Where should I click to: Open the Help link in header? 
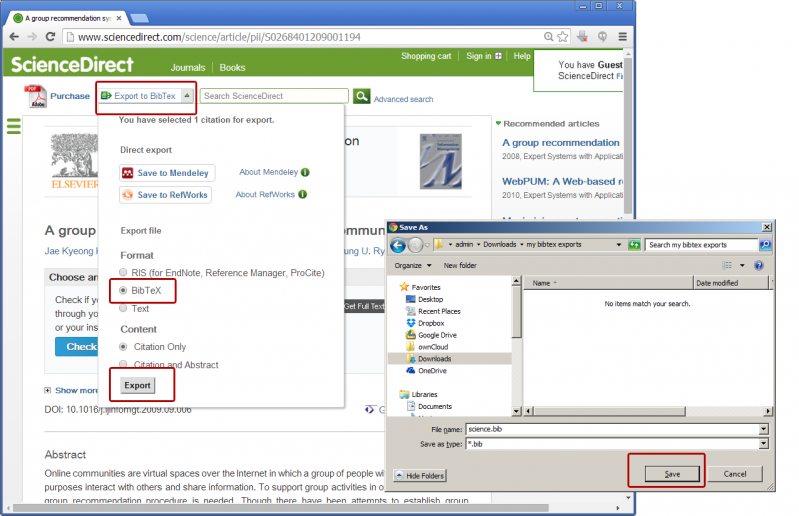[x=522, y=56]
